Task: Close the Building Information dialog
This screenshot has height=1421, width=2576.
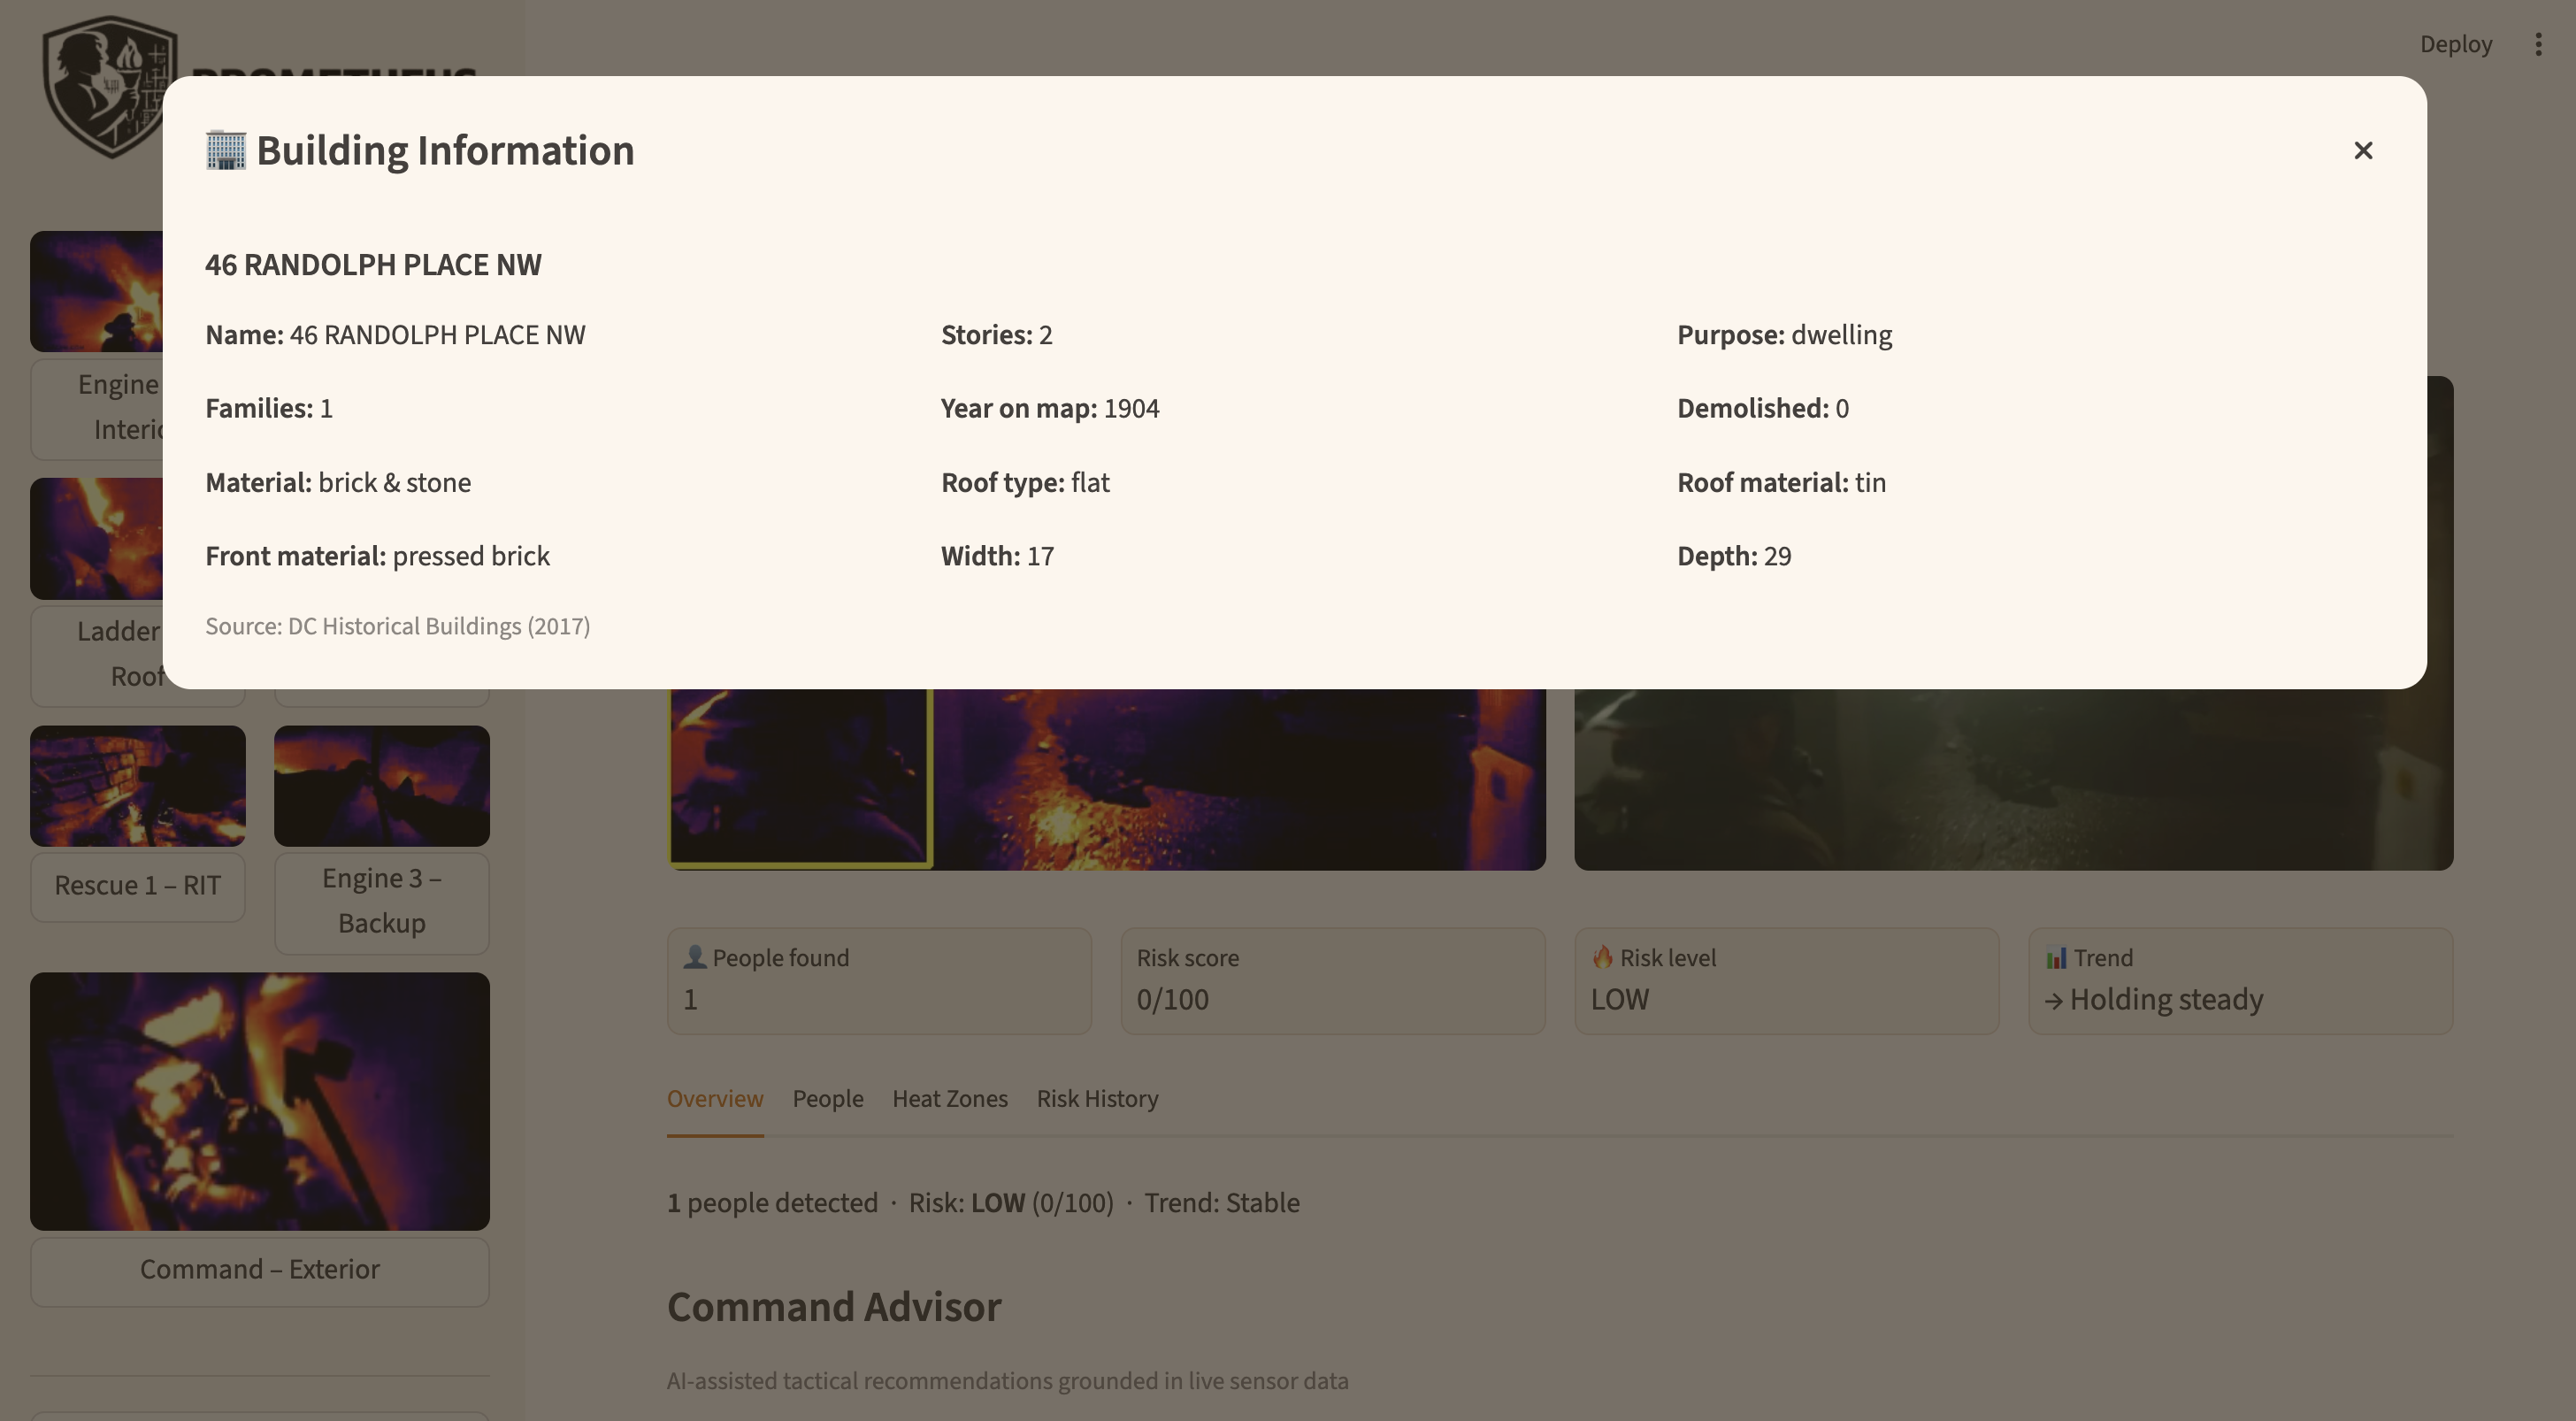Action: click(2362, 151)
